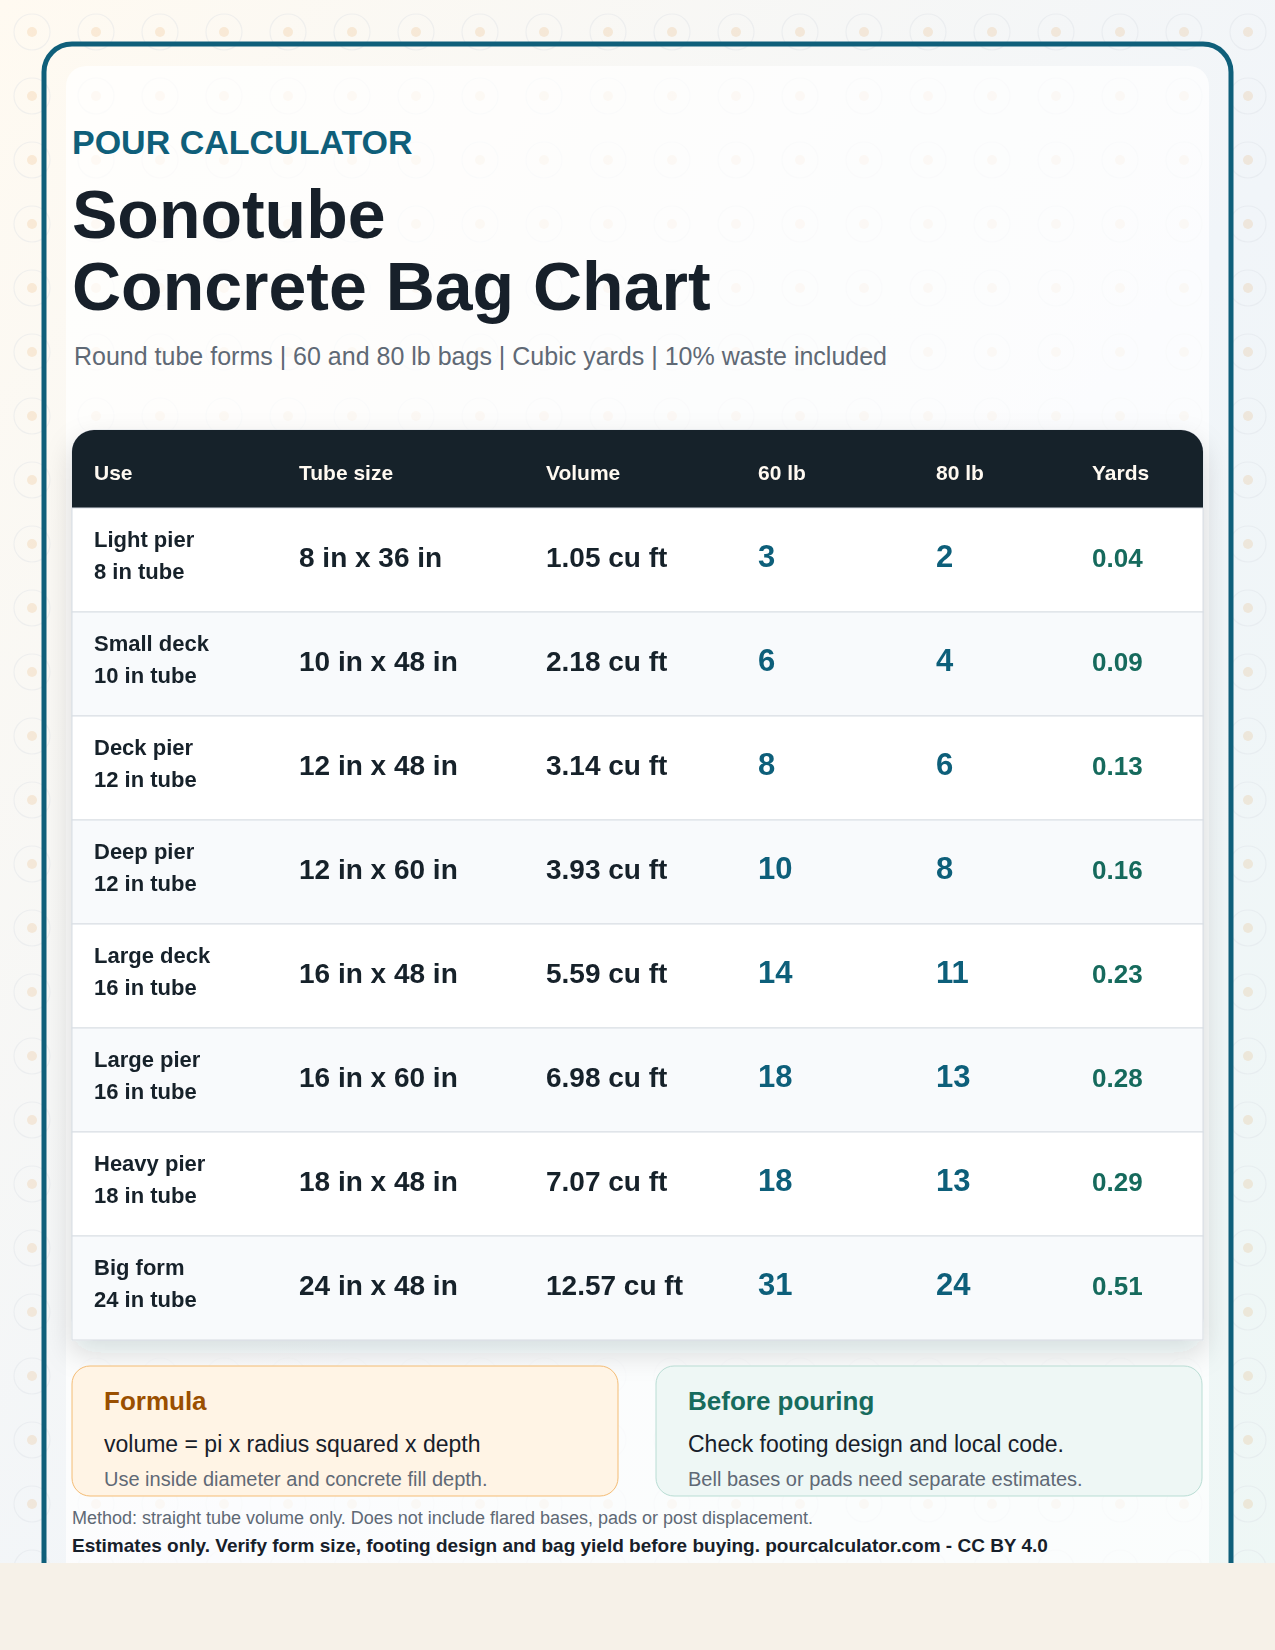
Task: Open the Before pouring info box
Action: click(x=929, y=1431)
